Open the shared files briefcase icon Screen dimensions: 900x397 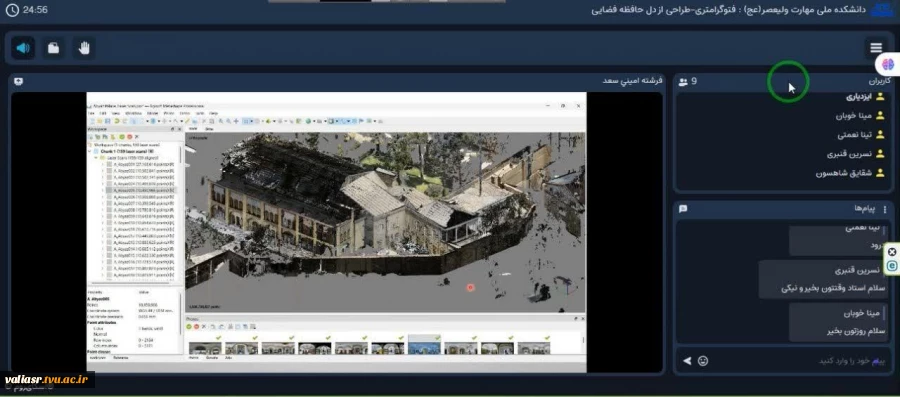[53, 48]
